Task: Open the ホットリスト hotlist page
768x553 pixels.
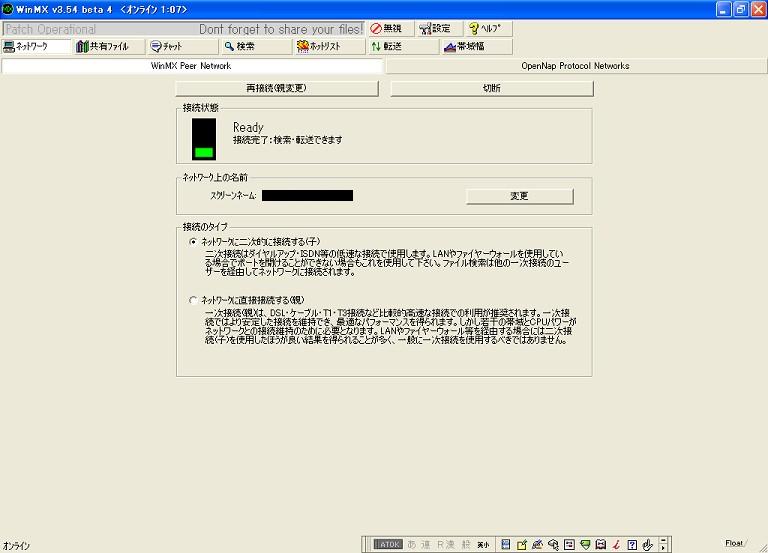Action: pyautogui.click(x=328, y=46)
